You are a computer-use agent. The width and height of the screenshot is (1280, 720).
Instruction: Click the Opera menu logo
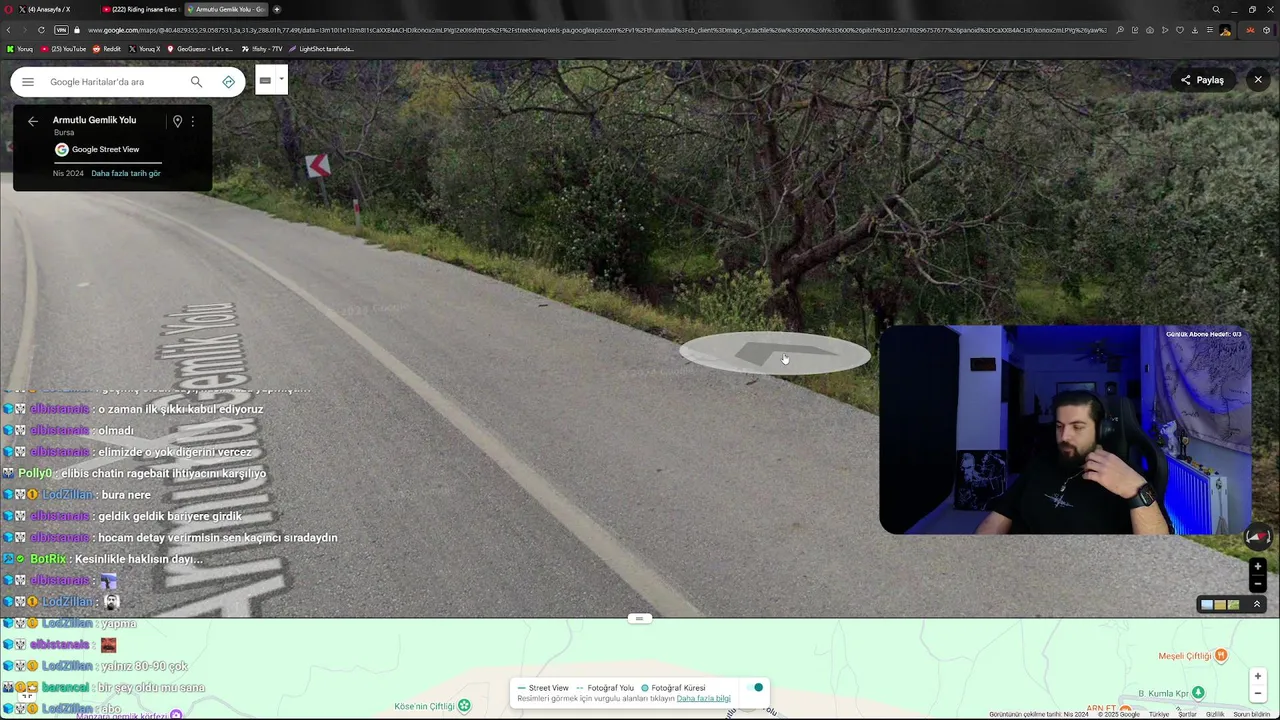8,9
